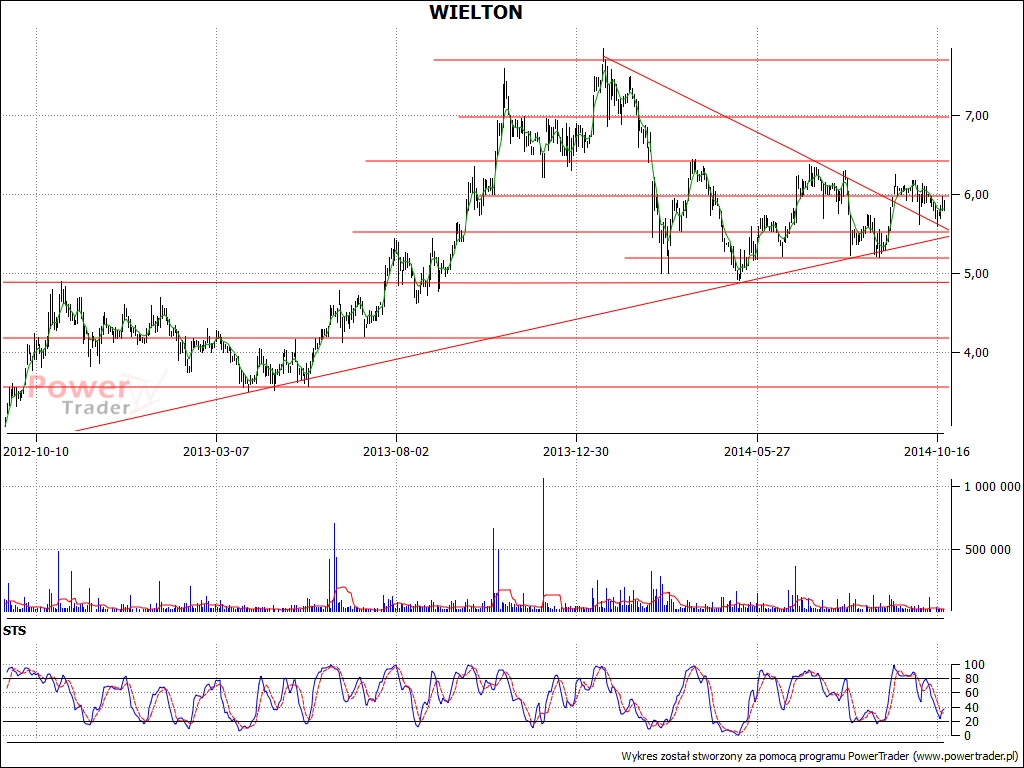Image resolution: width=1024 pixels, height=768 pixels.
Task: Click the 500 000 volume label
Action: pyautogui.click(x=987, y=550)
